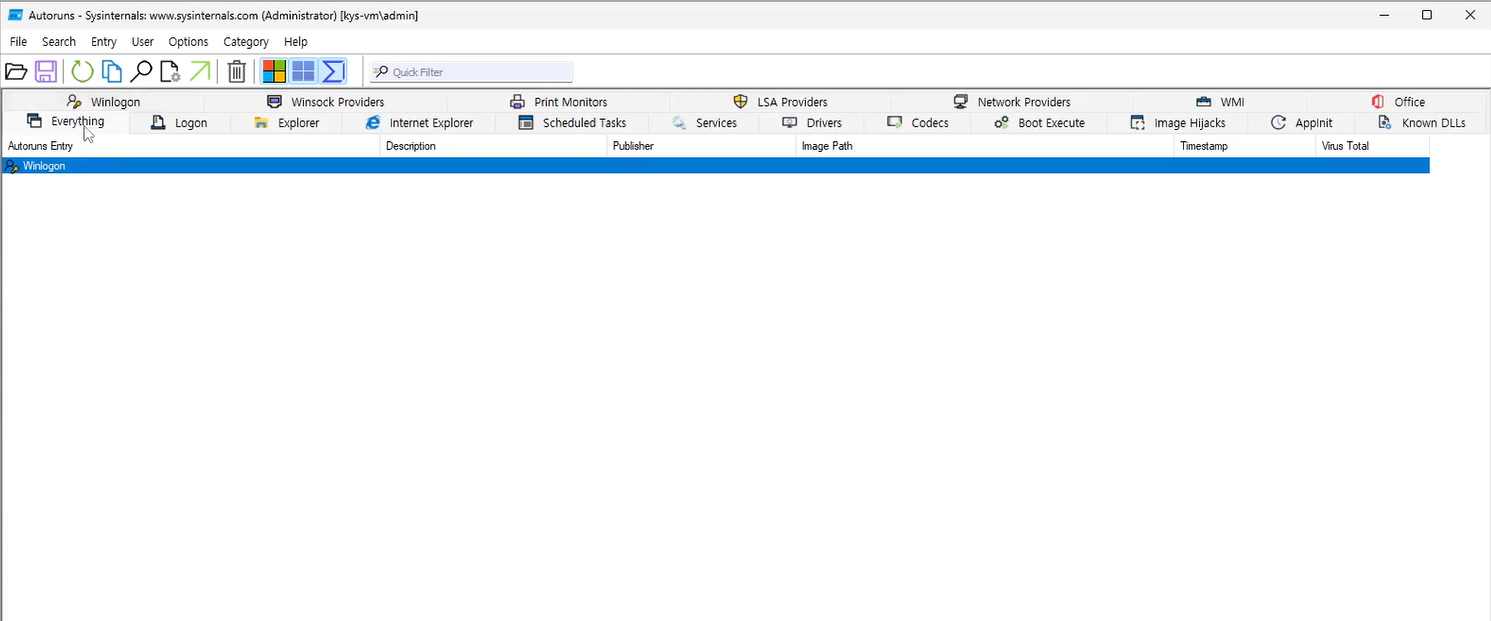Click the Autoruns app icon in title bar
Image resolution: width=1491 pixels, height=621 pixels.
(15, 15)
